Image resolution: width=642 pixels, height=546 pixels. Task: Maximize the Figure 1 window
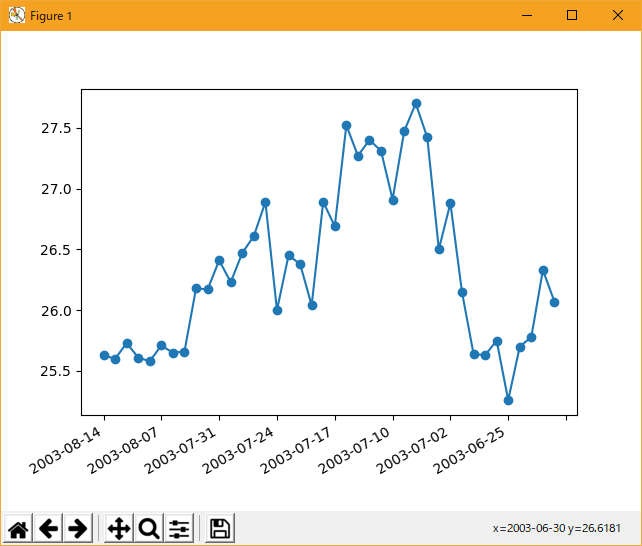click(572, 16)
